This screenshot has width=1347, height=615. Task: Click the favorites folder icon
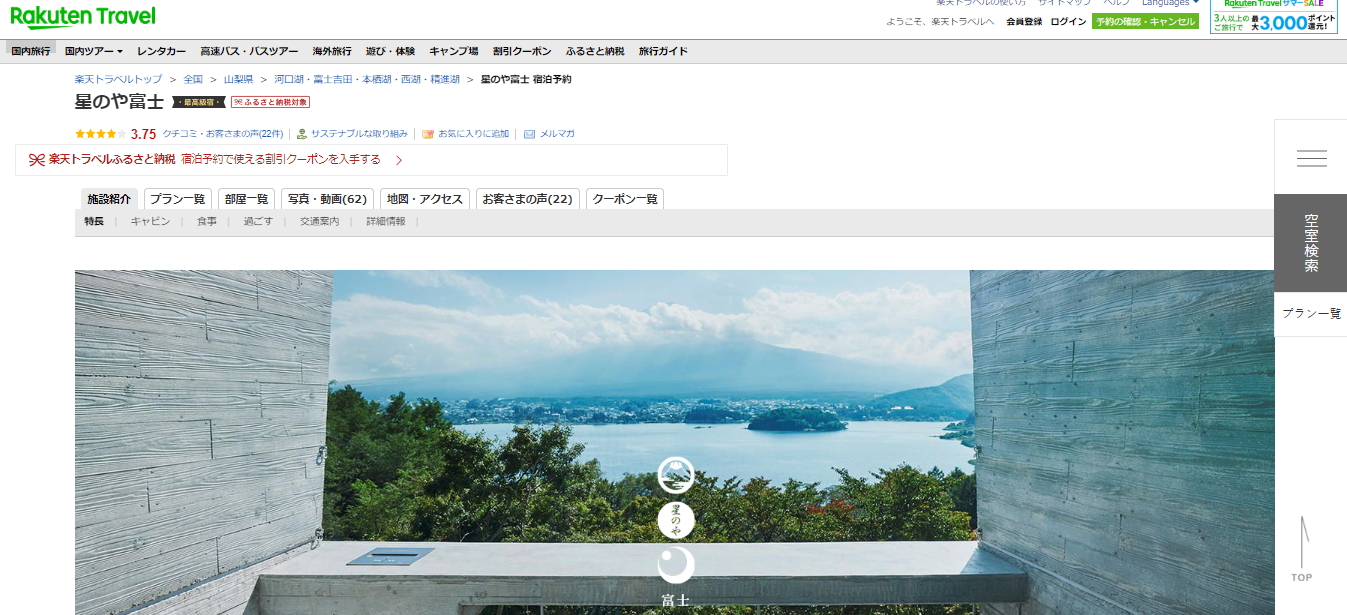428,134
